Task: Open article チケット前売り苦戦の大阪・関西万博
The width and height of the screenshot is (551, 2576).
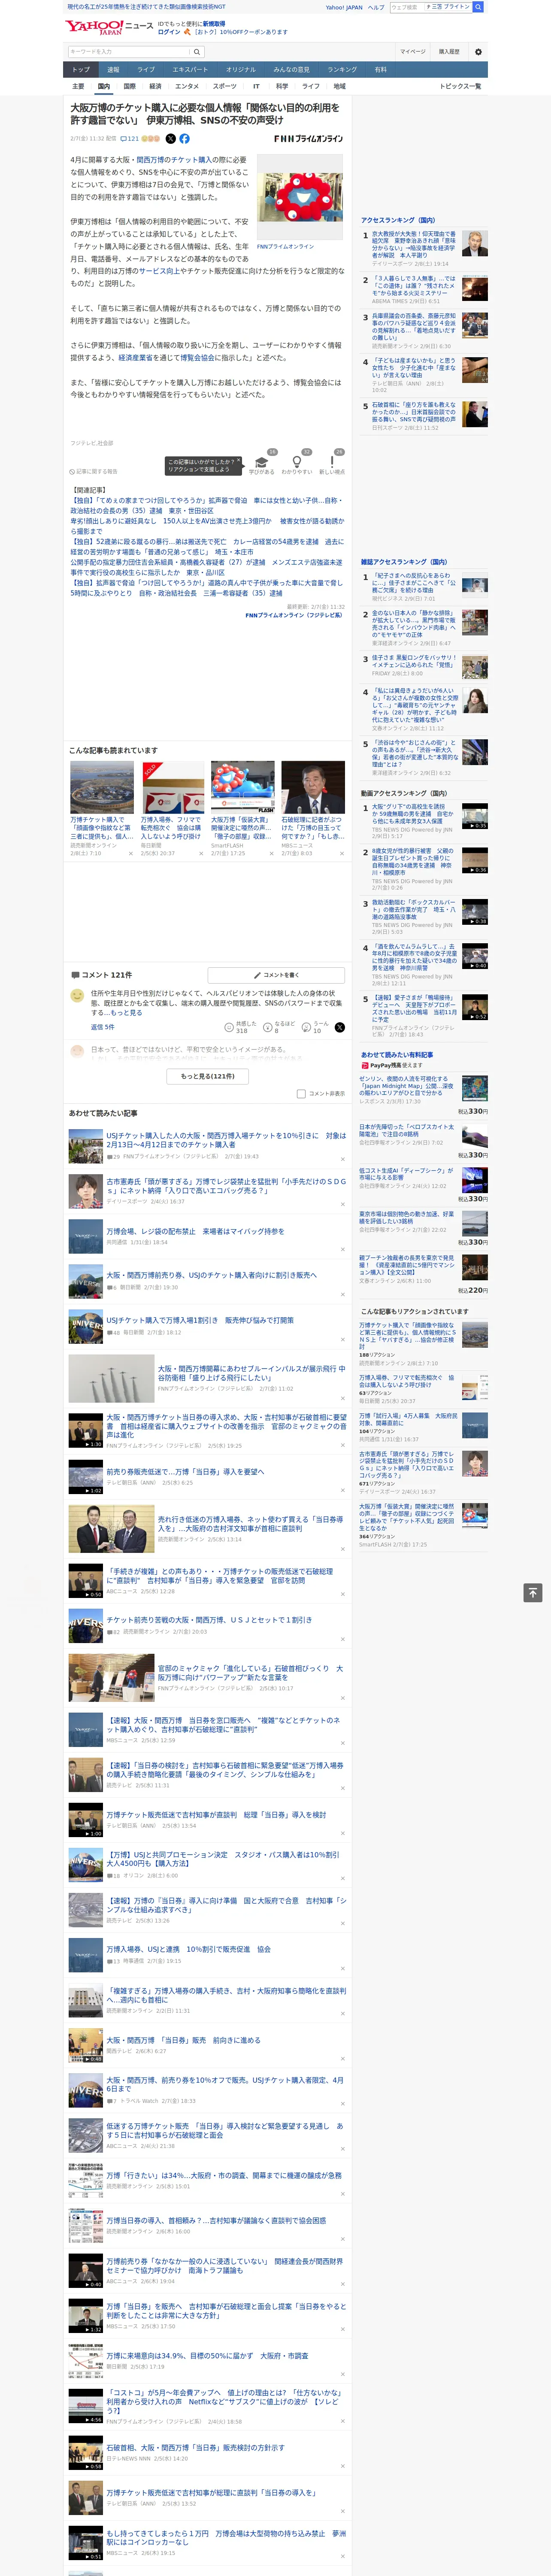Action: pyautogui.click(x=209, y=1619)
